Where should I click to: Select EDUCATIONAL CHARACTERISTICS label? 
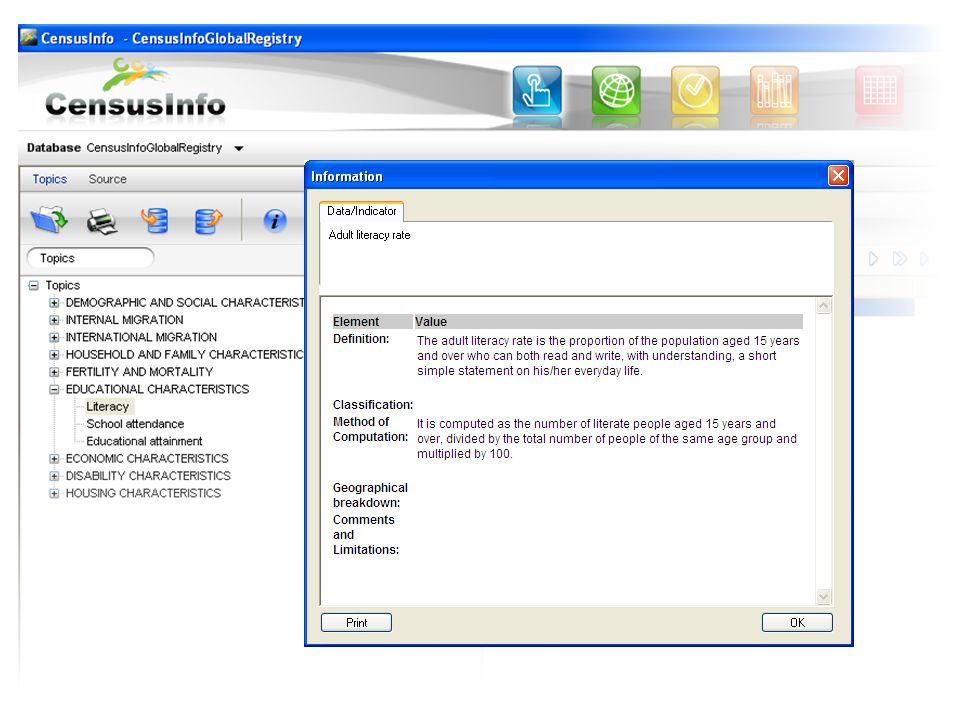tap(157, 389)
